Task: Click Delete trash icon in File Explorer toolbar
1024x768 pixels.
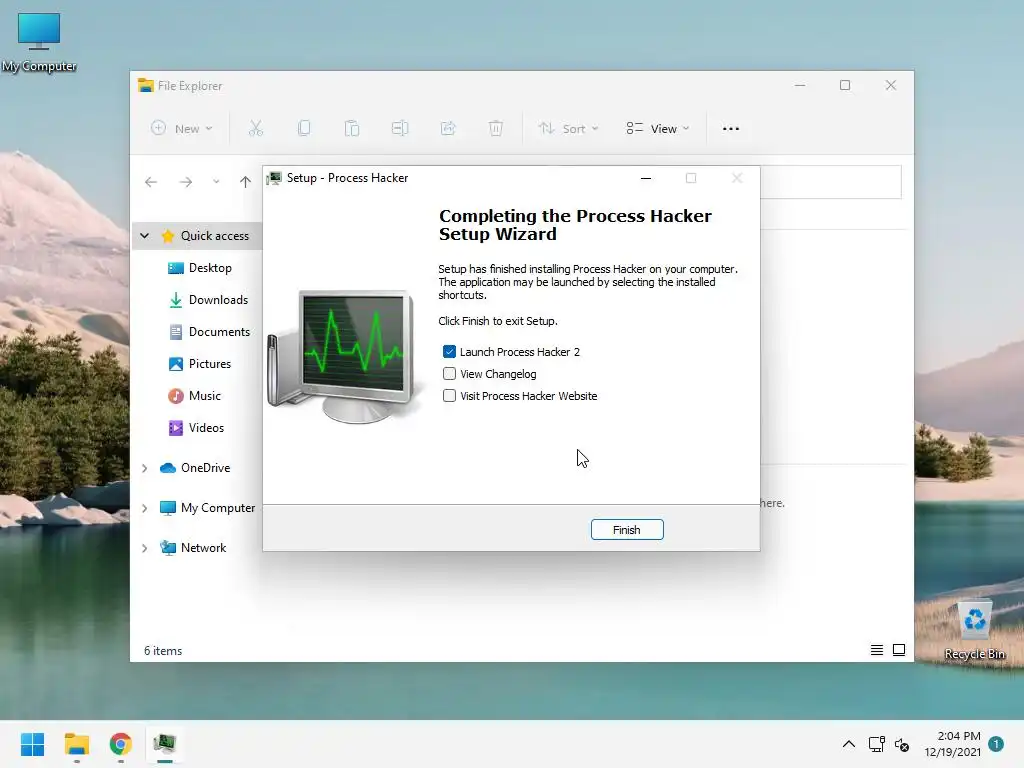Action: [x=496, y=129]
